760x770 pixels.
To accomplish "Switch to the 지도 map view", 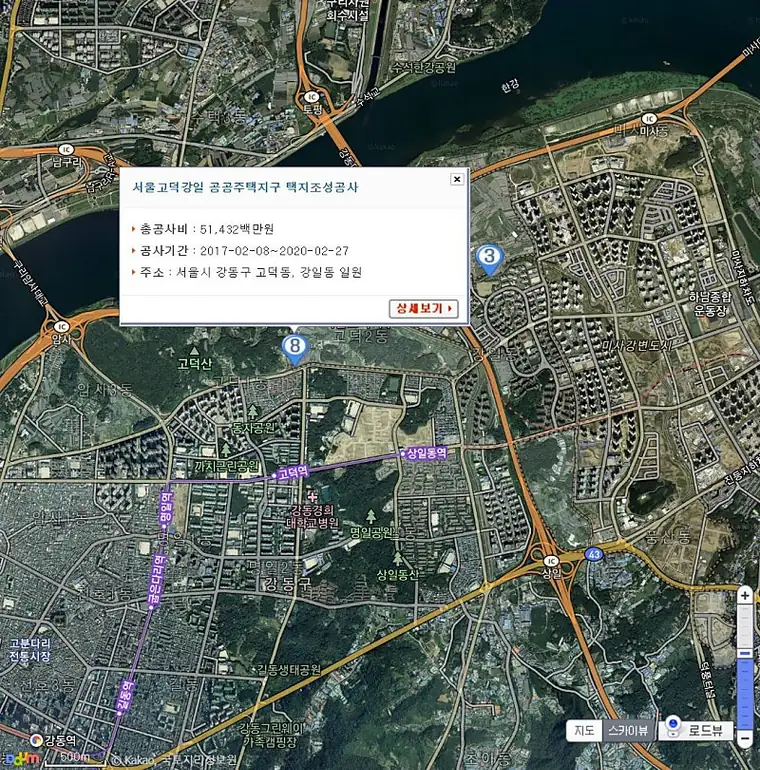I will point(584,730).
